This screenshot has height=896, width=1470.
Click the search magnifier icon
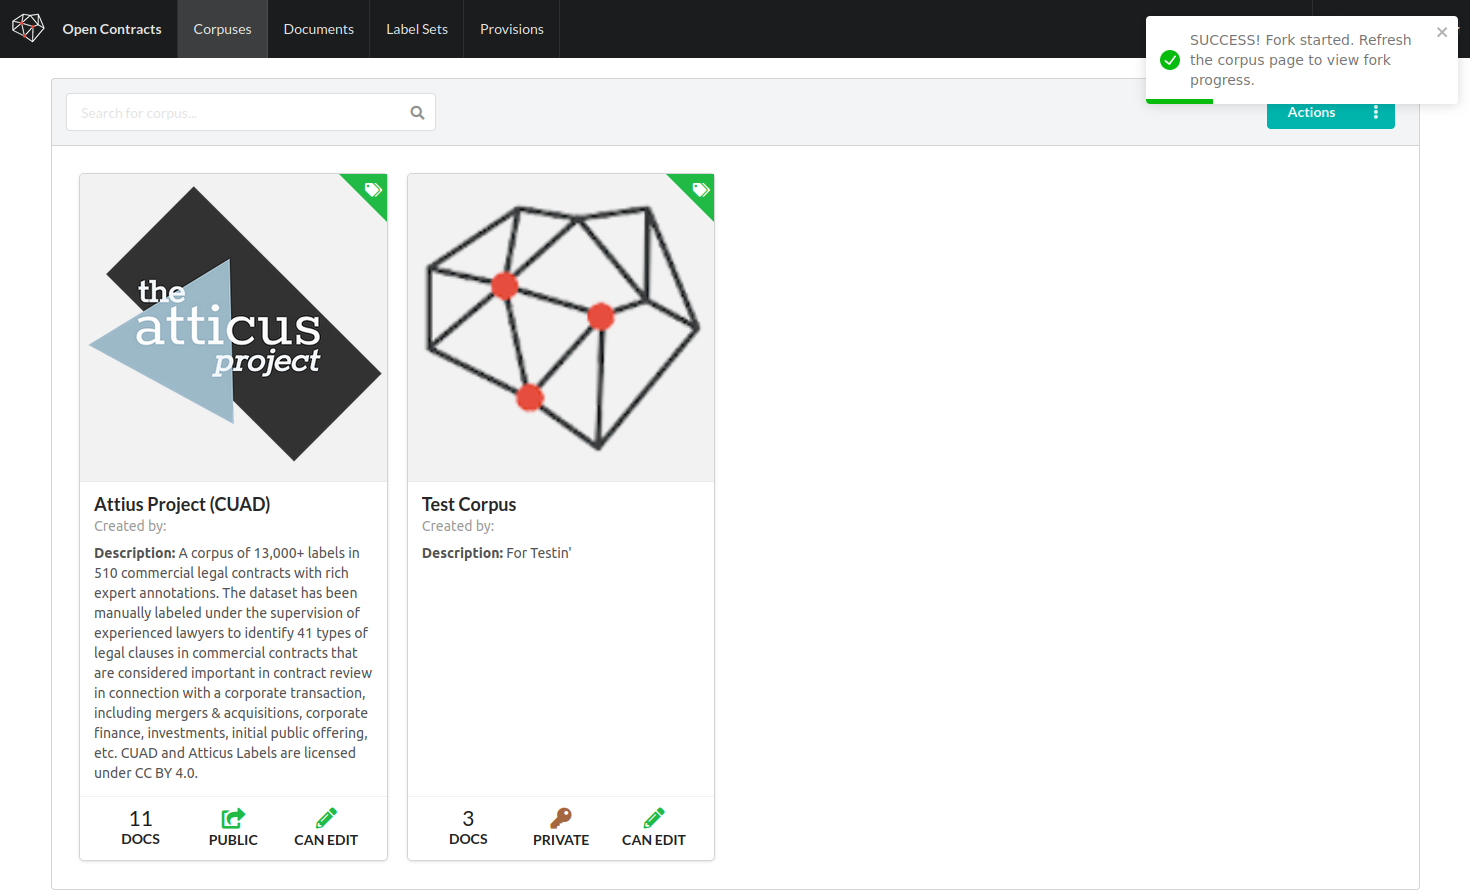click(x=417, y=113)
